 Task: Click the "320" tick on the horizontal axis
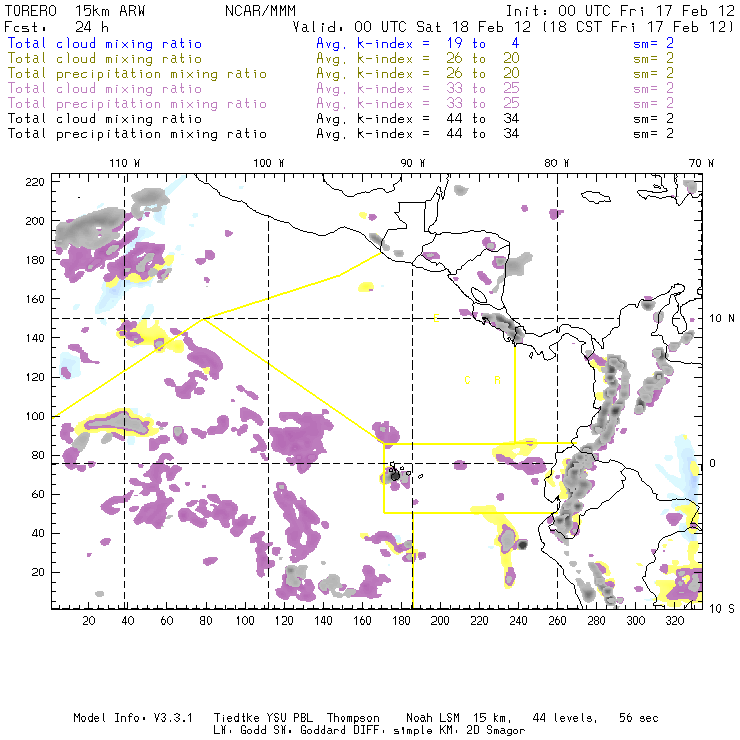(x=674, y=621)
